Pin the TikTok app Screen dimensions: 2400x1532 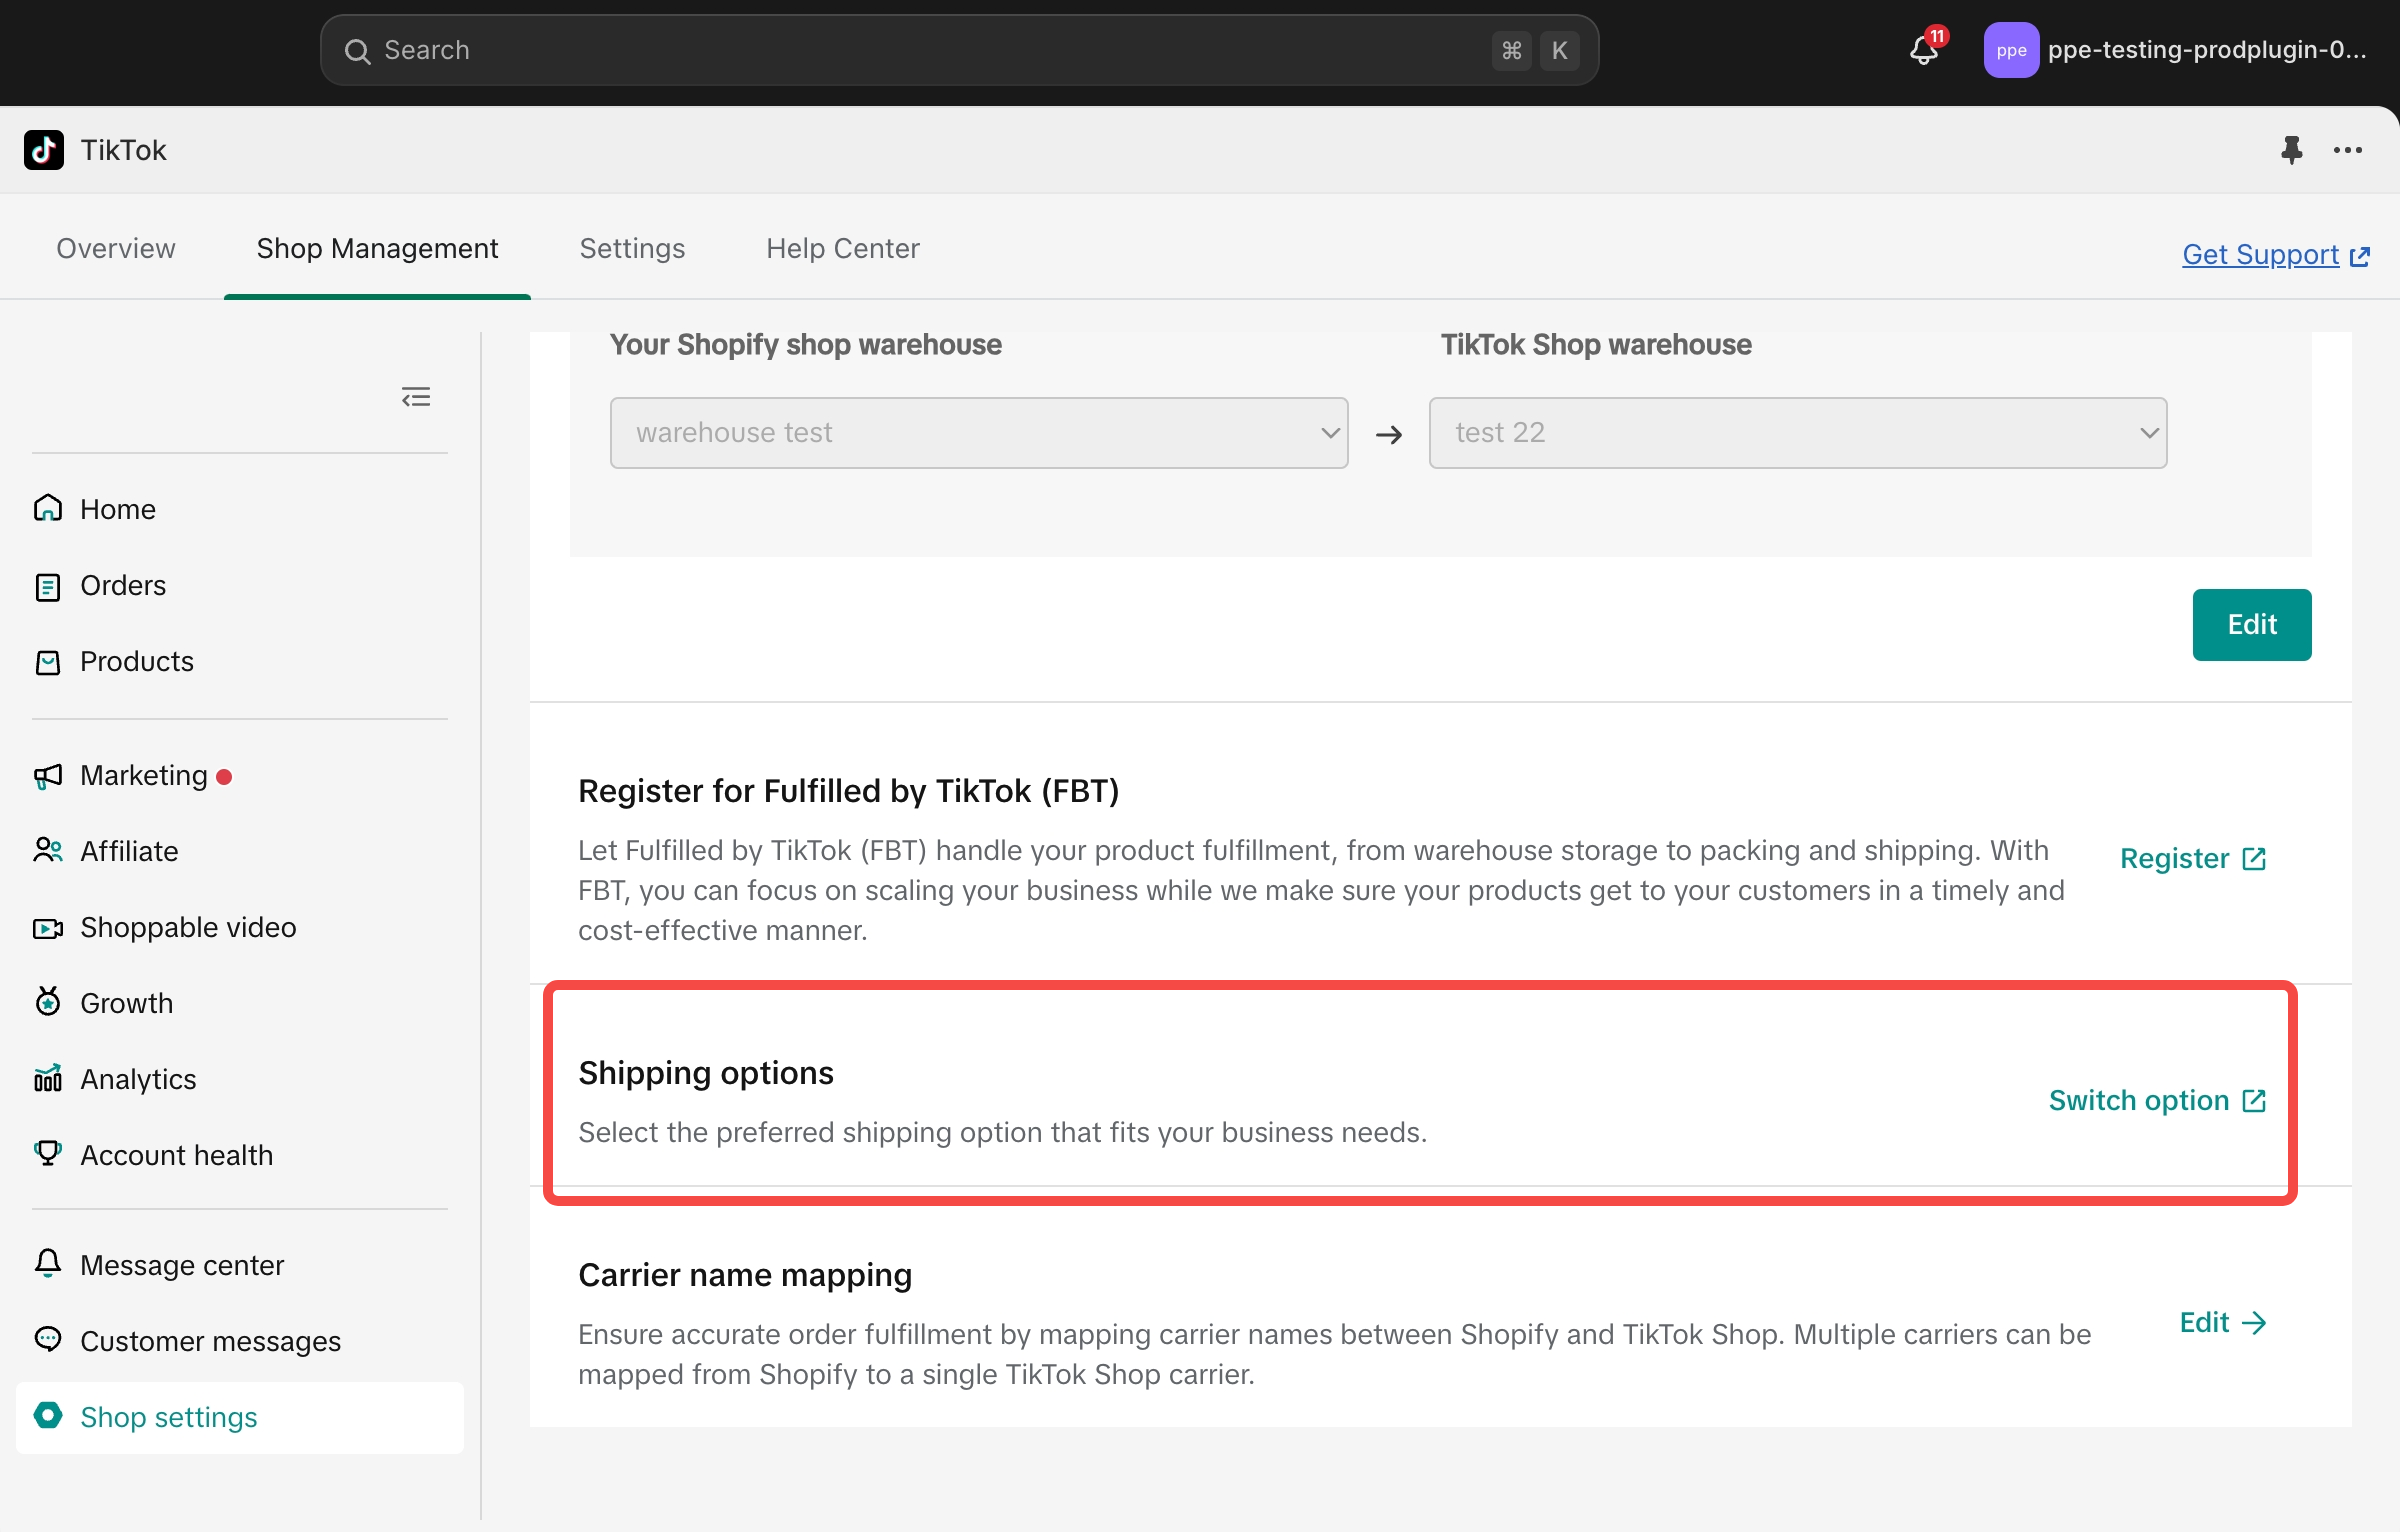click(2291, 150)
